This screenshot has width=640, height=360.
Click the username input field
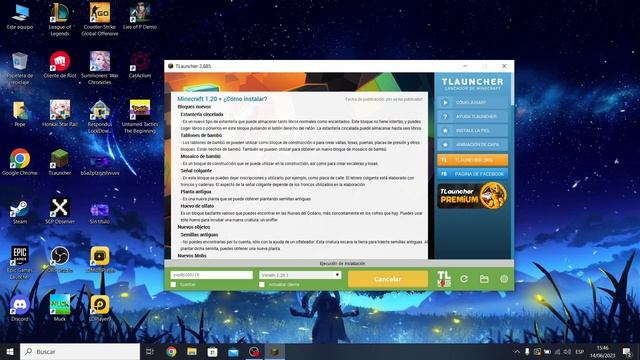point(211,275)
